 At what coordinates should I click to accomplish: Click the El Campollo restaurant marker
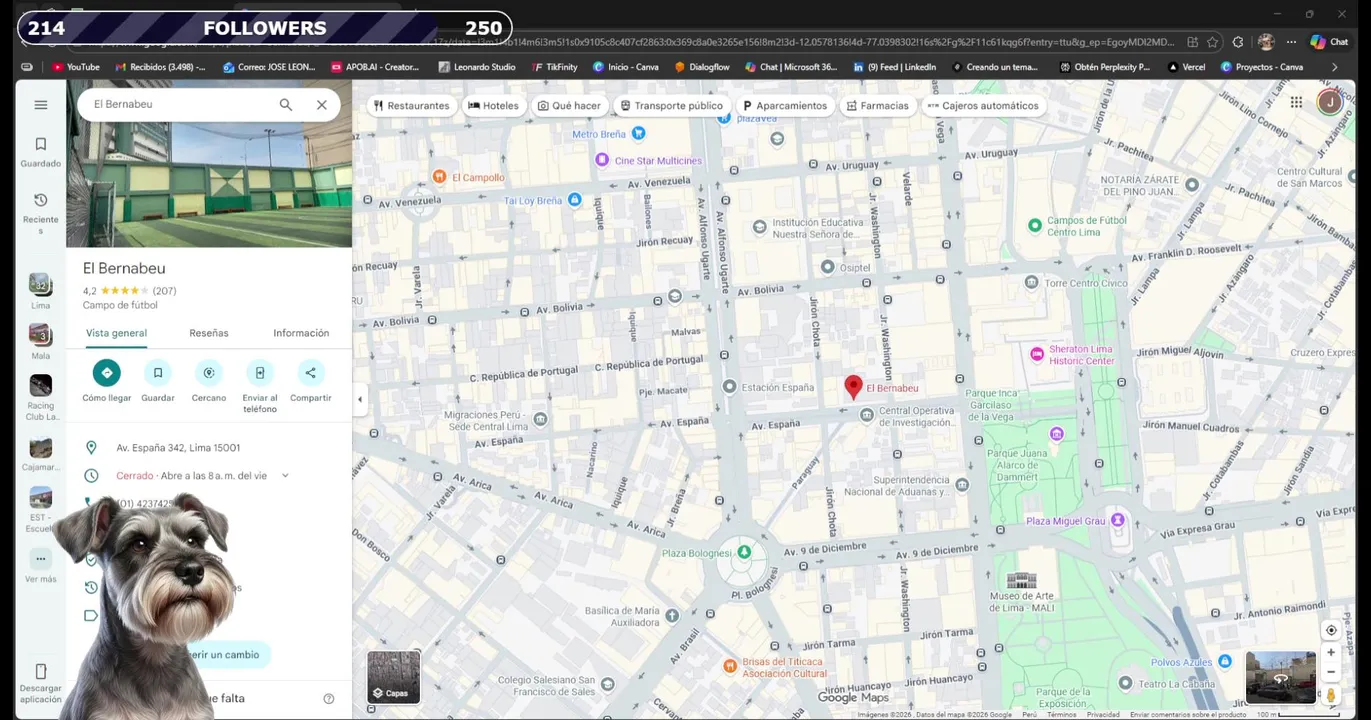pos(439,177)
